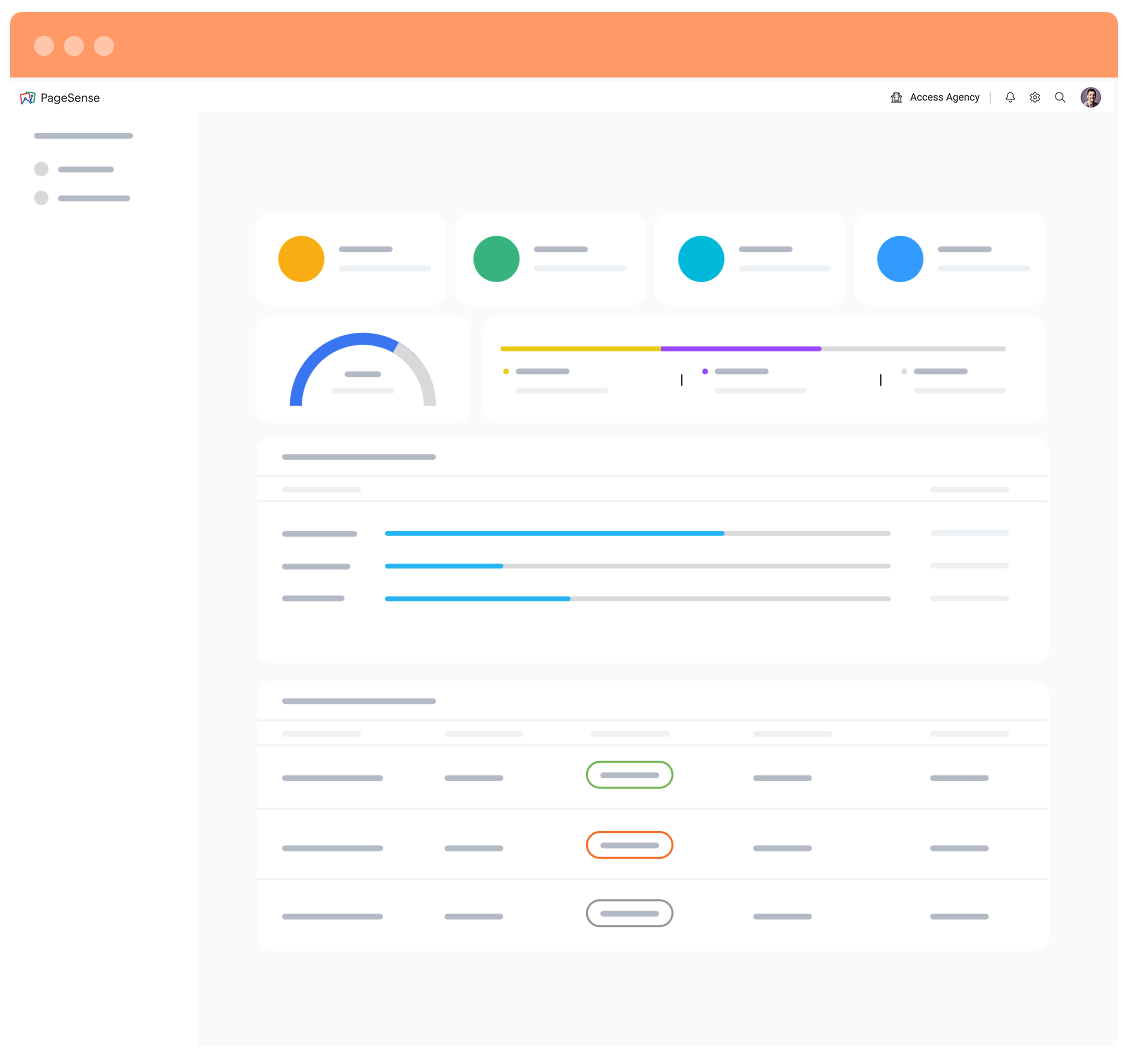Select the teal metric circle icon

click(x=701, y=258)
